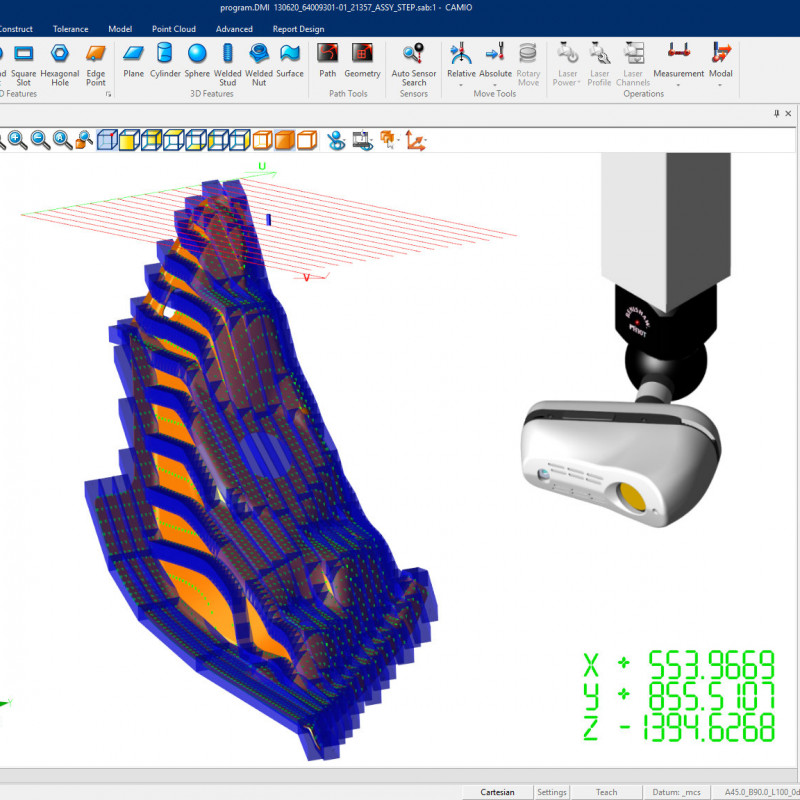Screen dimensions: 800x800
Task: Expand the Relative move dropdown
Action: coord(461,84)
